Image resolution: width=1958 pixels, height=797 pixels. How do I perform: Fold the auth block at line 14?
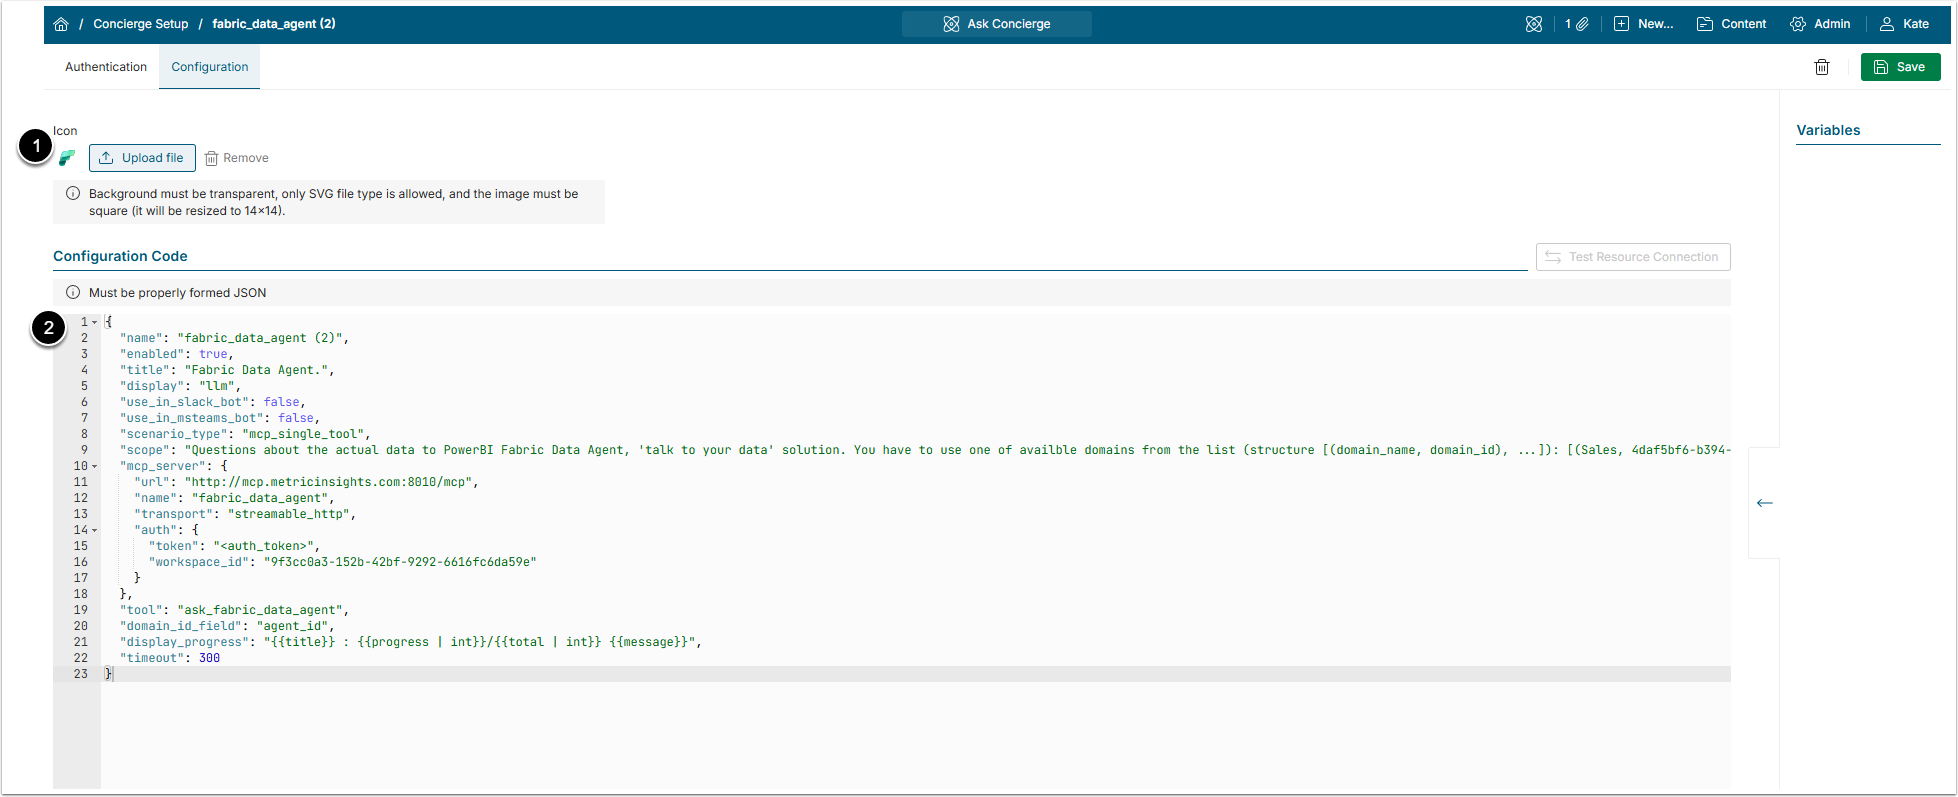click(95, 530)
